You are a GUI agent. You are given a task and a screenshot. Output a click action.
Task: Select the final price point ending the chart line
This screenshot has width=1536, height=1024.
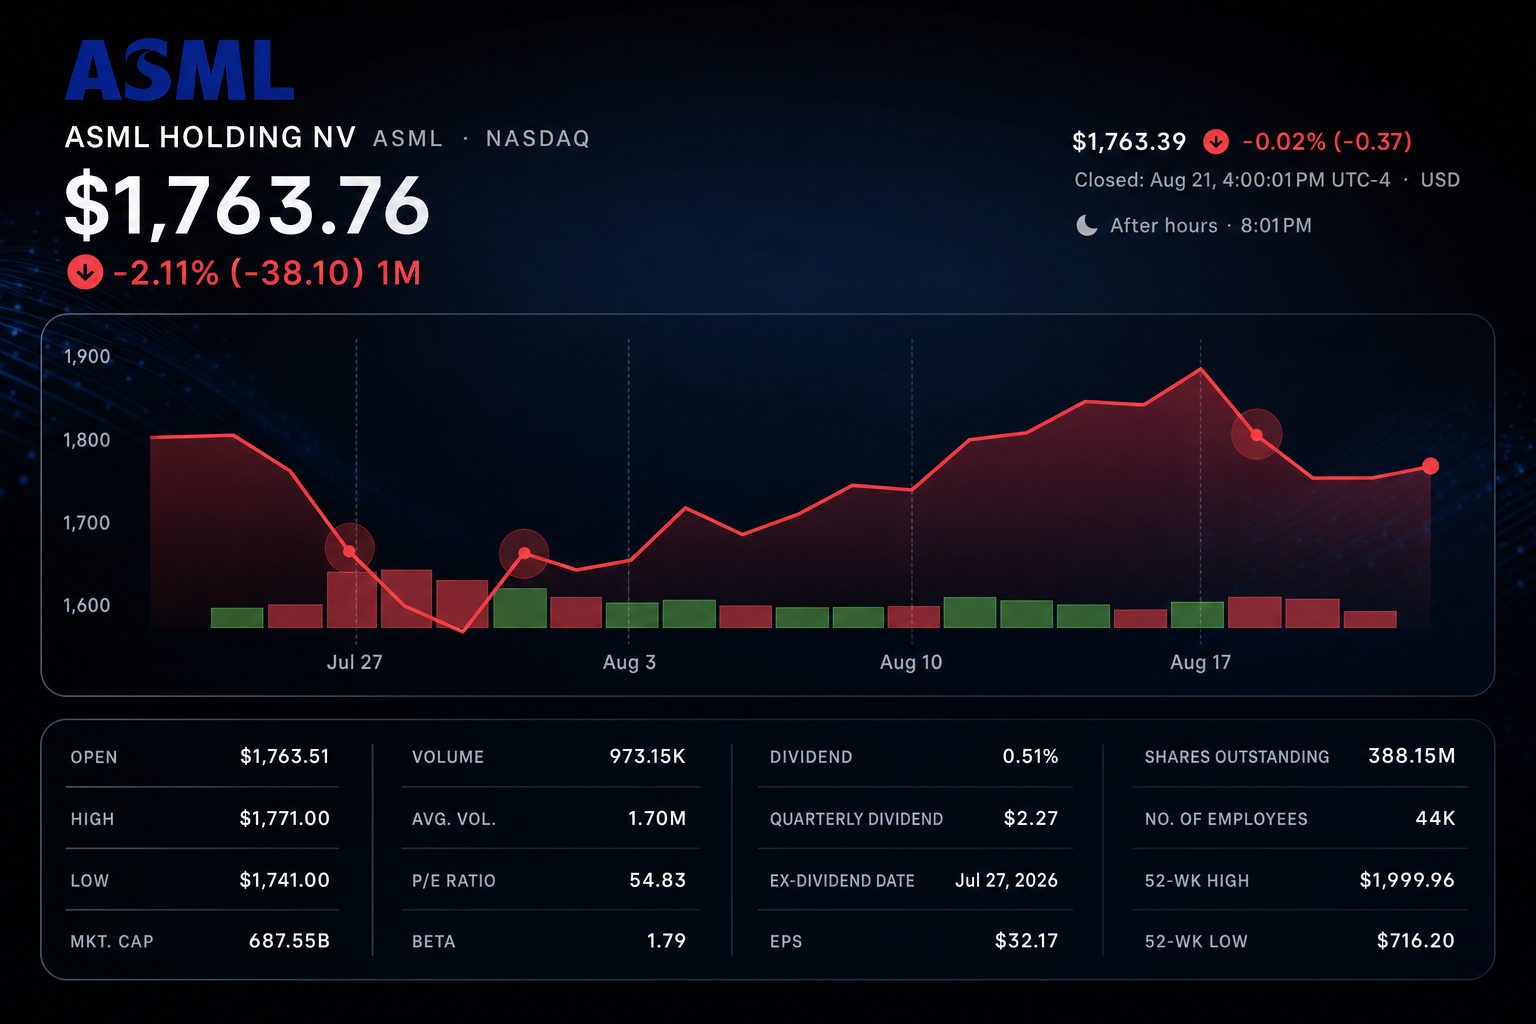[x=1430, y=466]
